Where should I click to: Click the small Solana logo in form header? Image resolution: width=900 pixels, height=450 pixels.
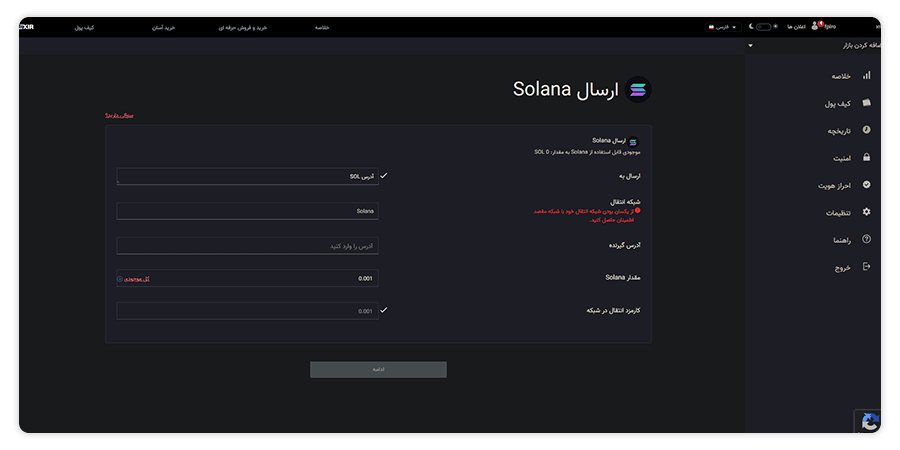[x=633, y=141]
